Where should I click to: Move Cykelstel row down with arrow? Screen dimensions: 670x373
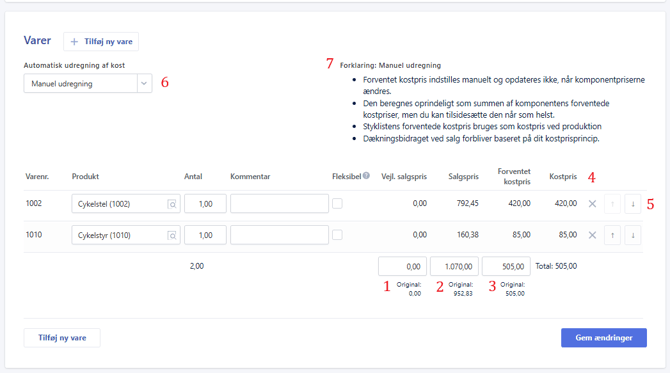pyautogui.click(x=633, y=204)
